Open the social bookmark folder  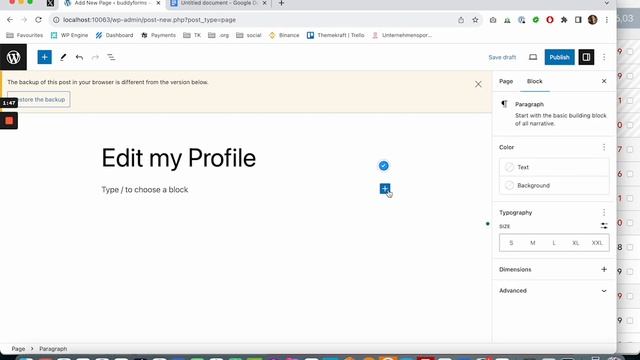pos(249,35)
